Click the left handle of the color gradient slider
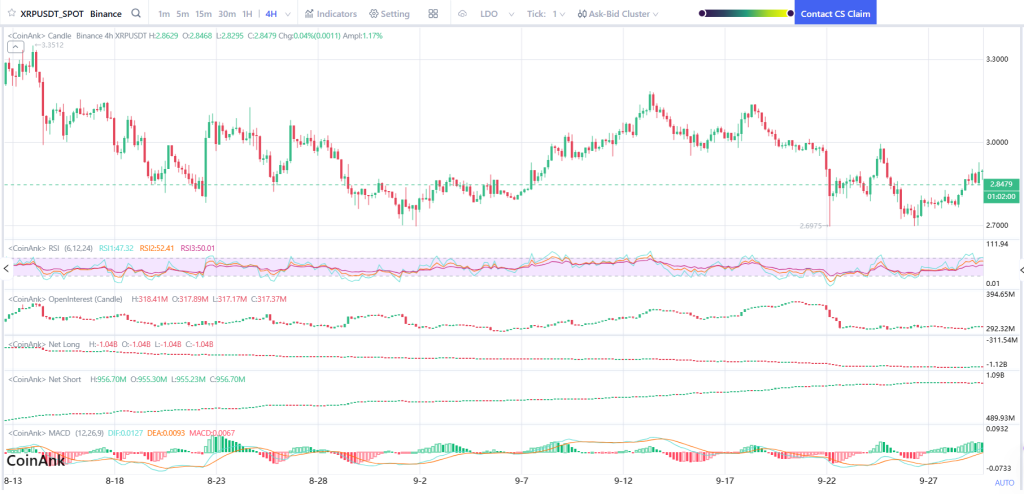The width and height of the screenshot is (1024, 494). pyautogui.click(x=702, y=13)
